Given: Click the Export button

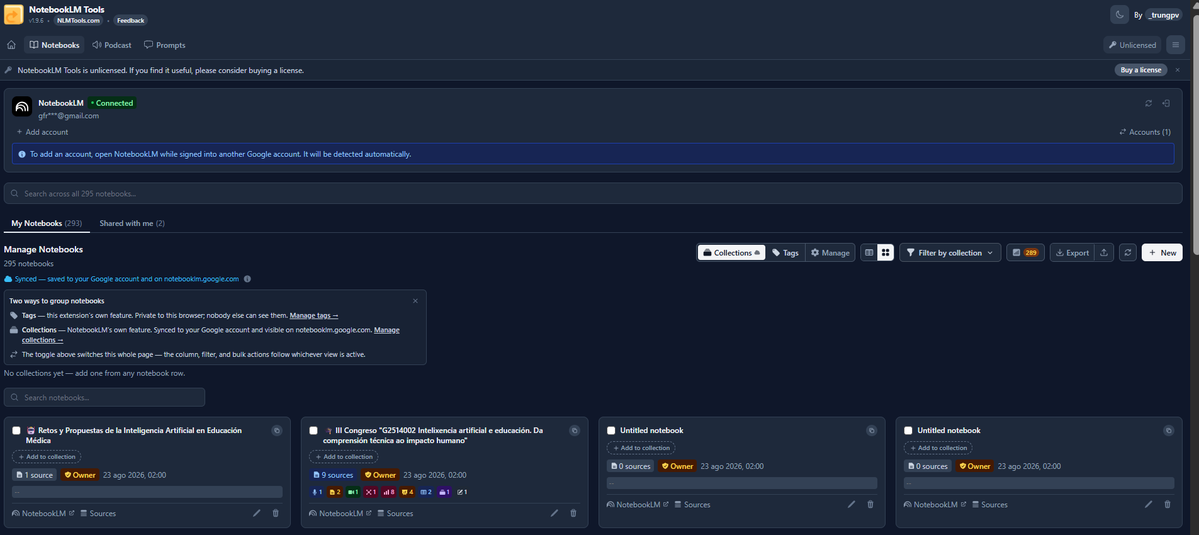Looking at the screenshot, I should point(1072,252).
